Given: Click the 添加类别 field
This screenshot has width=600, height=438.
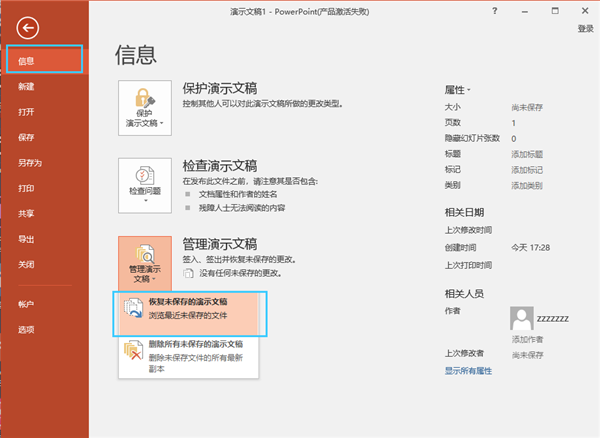Looking at the screenshot, I should click(527, 186).
